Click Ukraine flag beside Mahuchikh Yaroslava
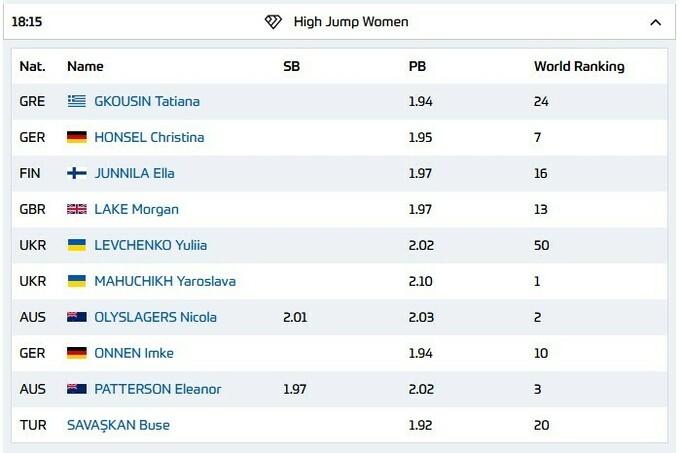680x453 pixels. [77, 281]
